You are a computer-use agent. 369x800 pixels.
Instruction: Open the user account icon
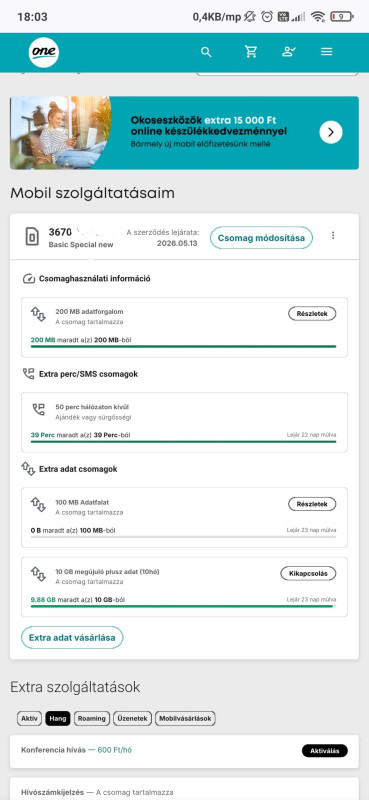pyautogui.click(x=289, y=52)
